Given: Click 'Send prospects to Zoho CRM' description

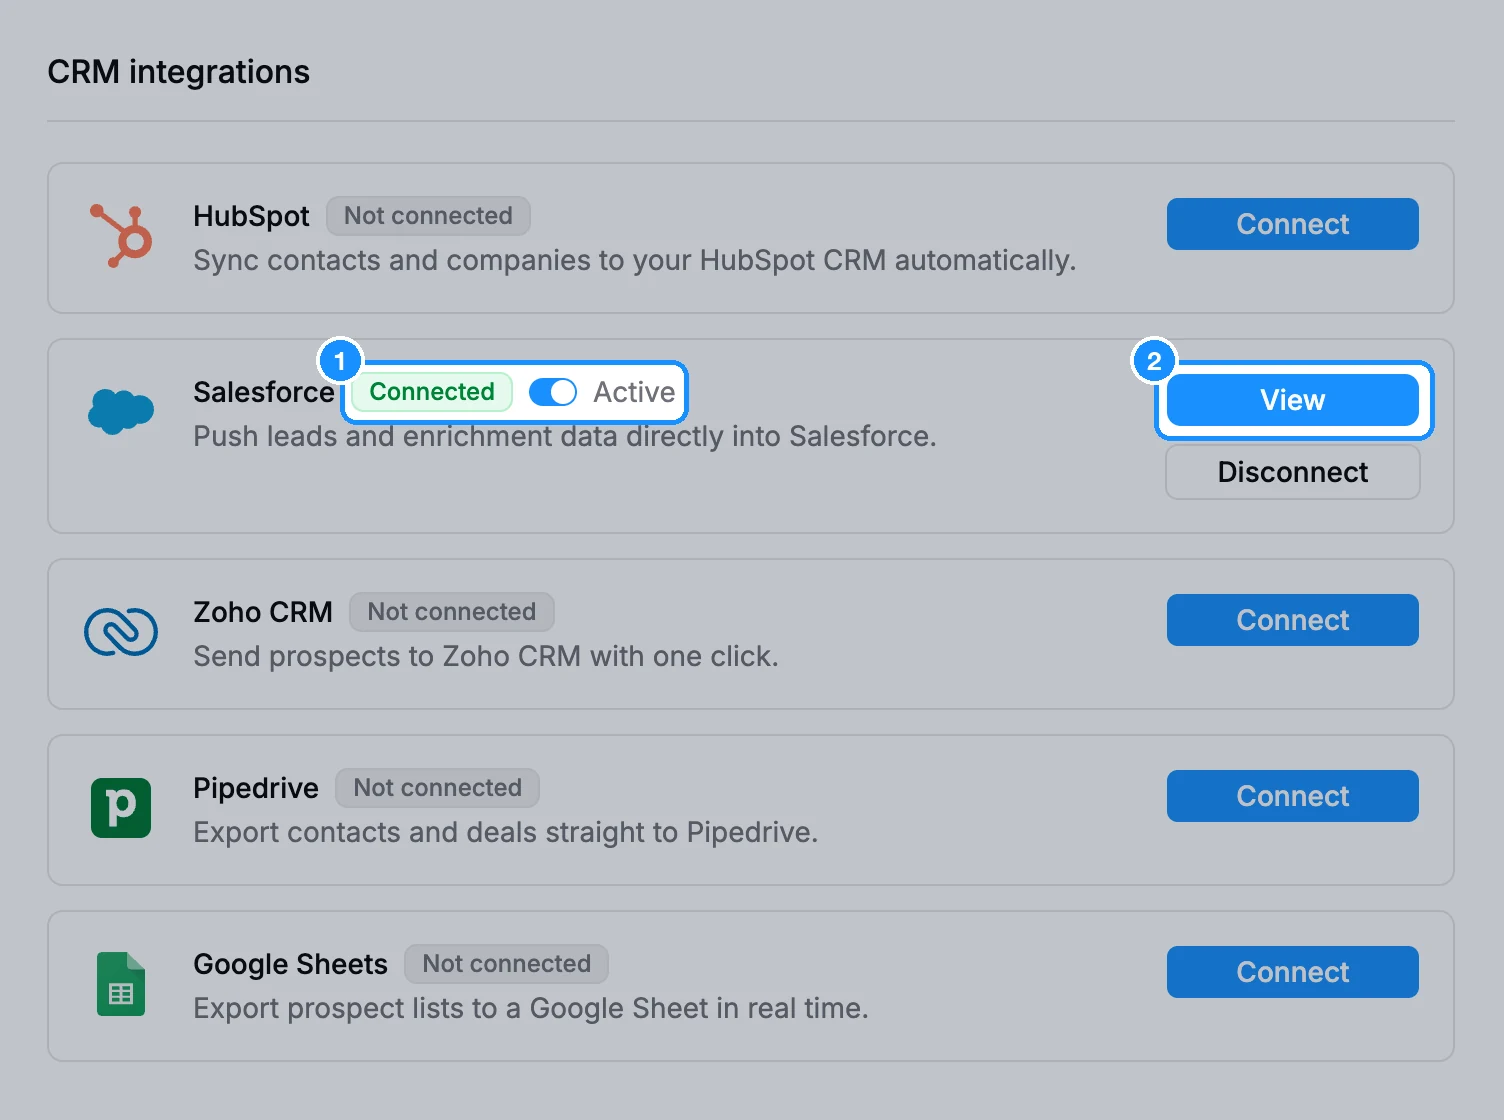Looking at the screenshot, I should point(486,656).
